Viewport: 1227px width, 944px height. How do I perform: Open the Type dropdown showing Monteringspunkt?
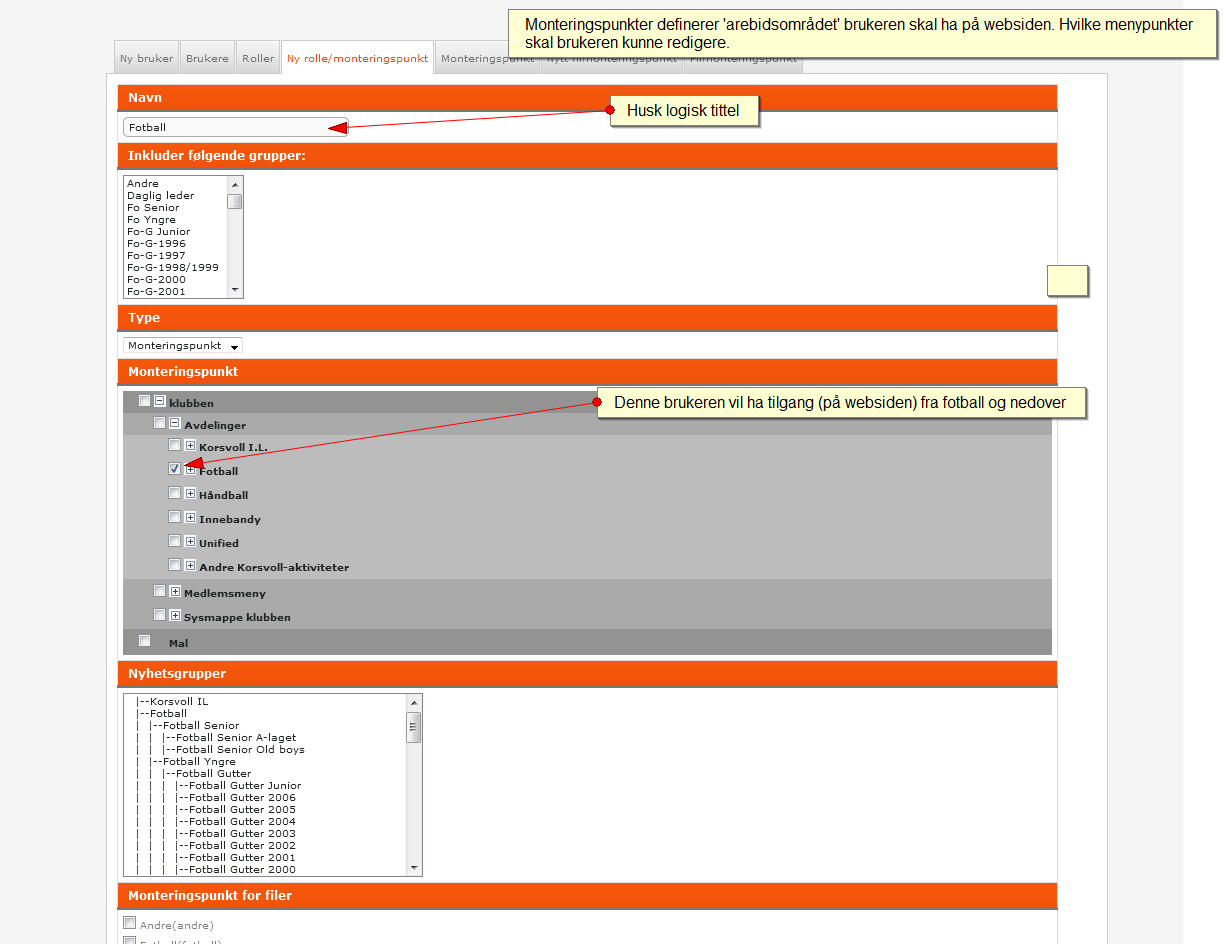183,345
